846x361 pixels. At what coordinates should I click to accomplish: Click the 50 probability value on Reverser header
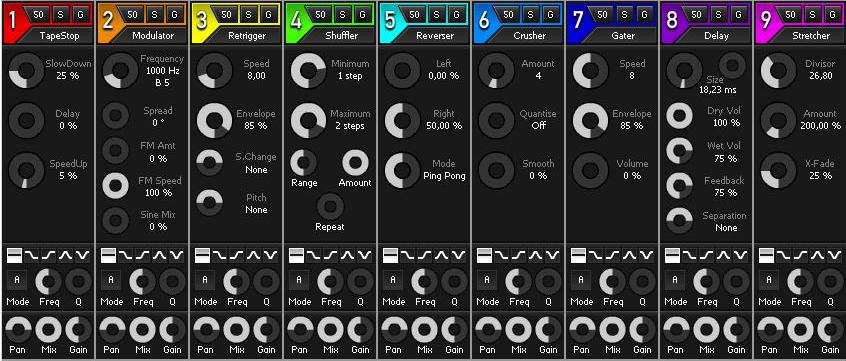point(414,15)
